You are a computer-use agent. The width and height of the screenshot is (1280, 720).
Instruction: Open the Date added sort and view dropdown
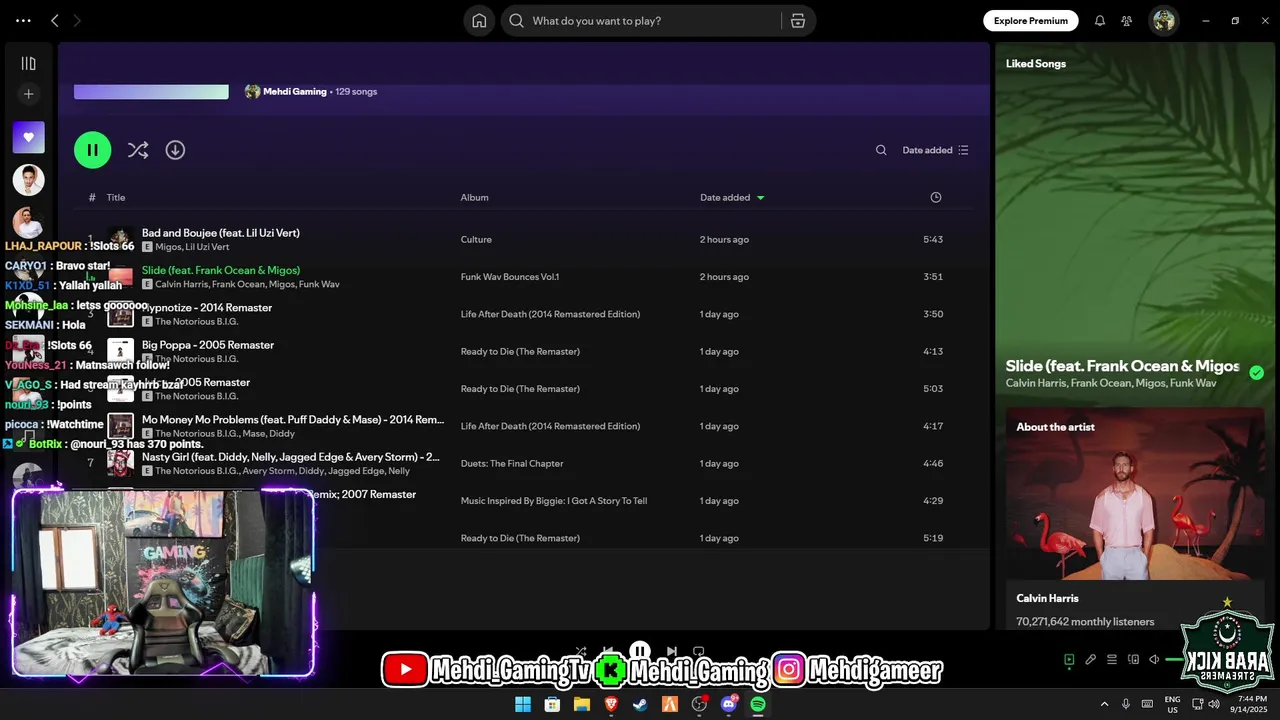936,150
